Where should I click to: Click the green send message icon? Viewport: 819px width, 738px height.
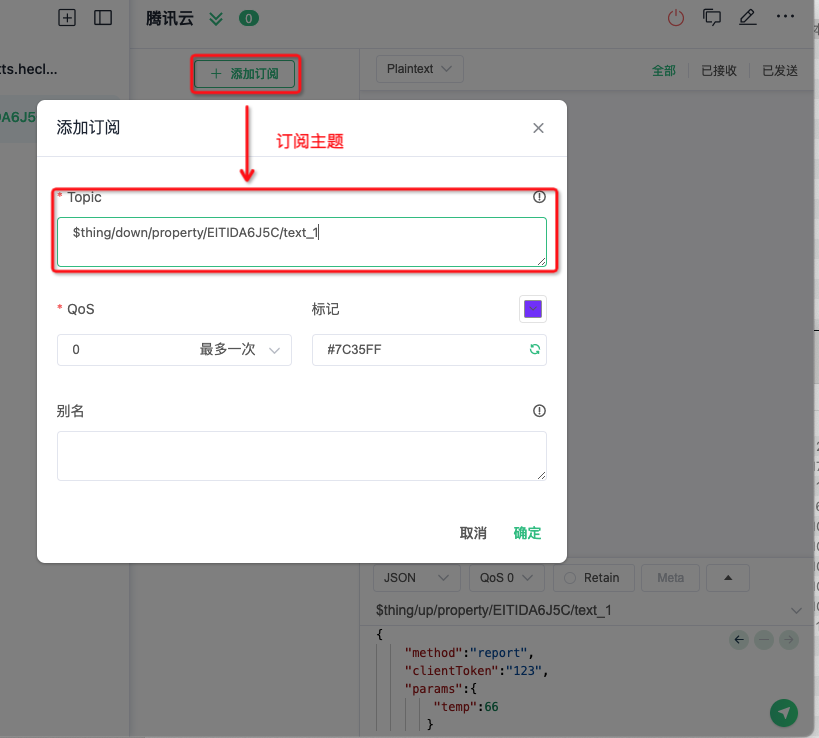pos(785,712)
